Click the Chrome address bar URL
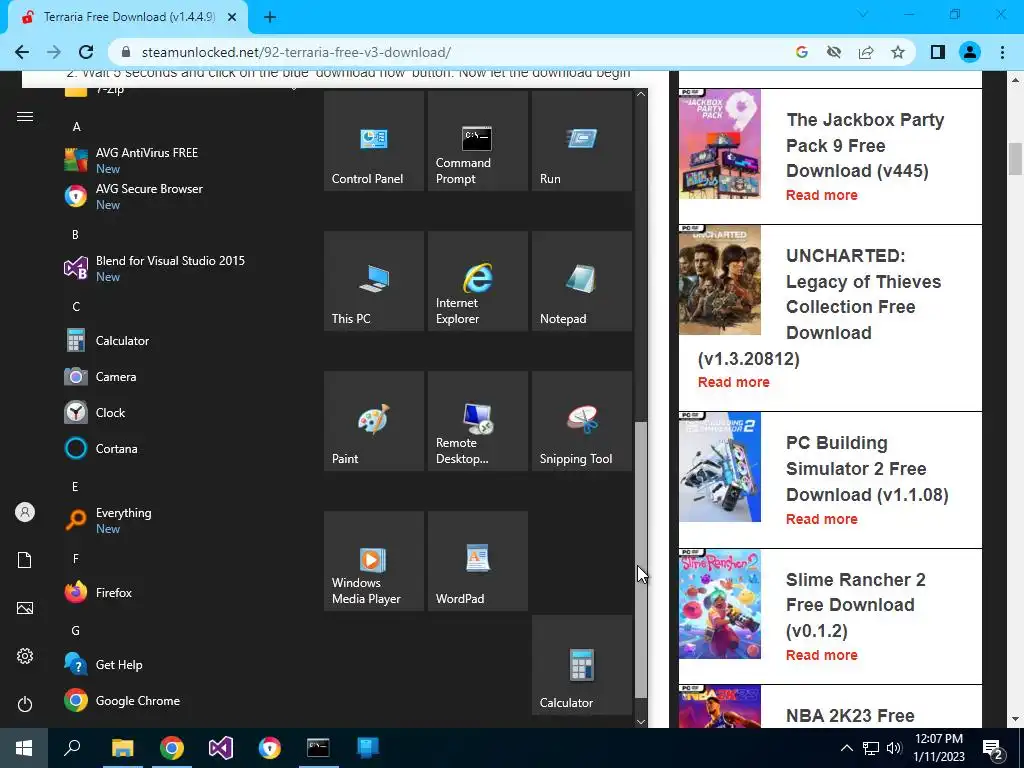 click(296, 52)
